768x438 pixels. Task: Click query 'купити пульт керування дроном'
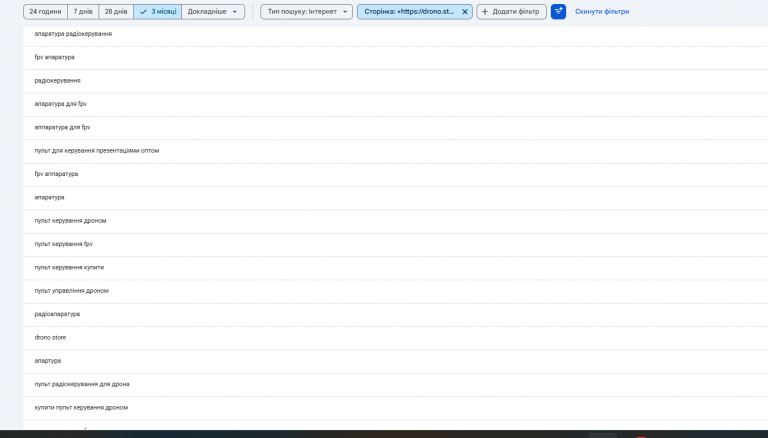[x=81, y=408]
